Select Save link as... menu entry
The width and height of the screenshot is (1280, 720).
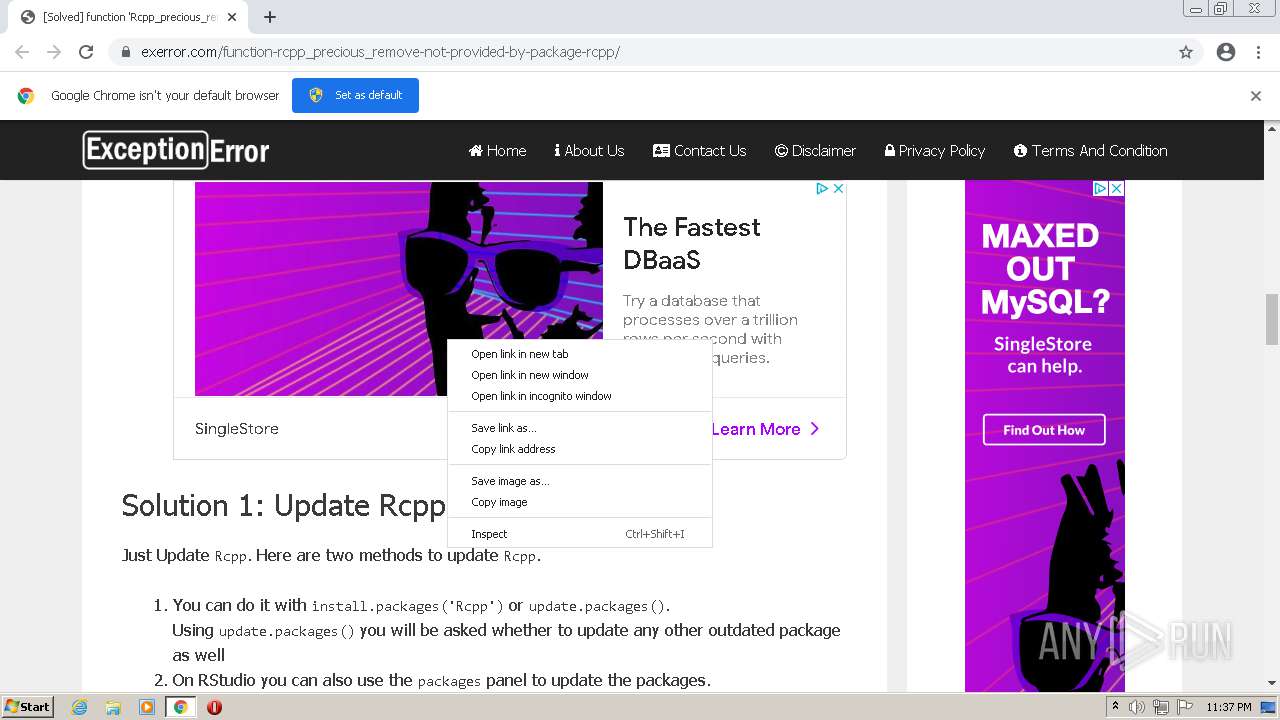pos(580,428)
